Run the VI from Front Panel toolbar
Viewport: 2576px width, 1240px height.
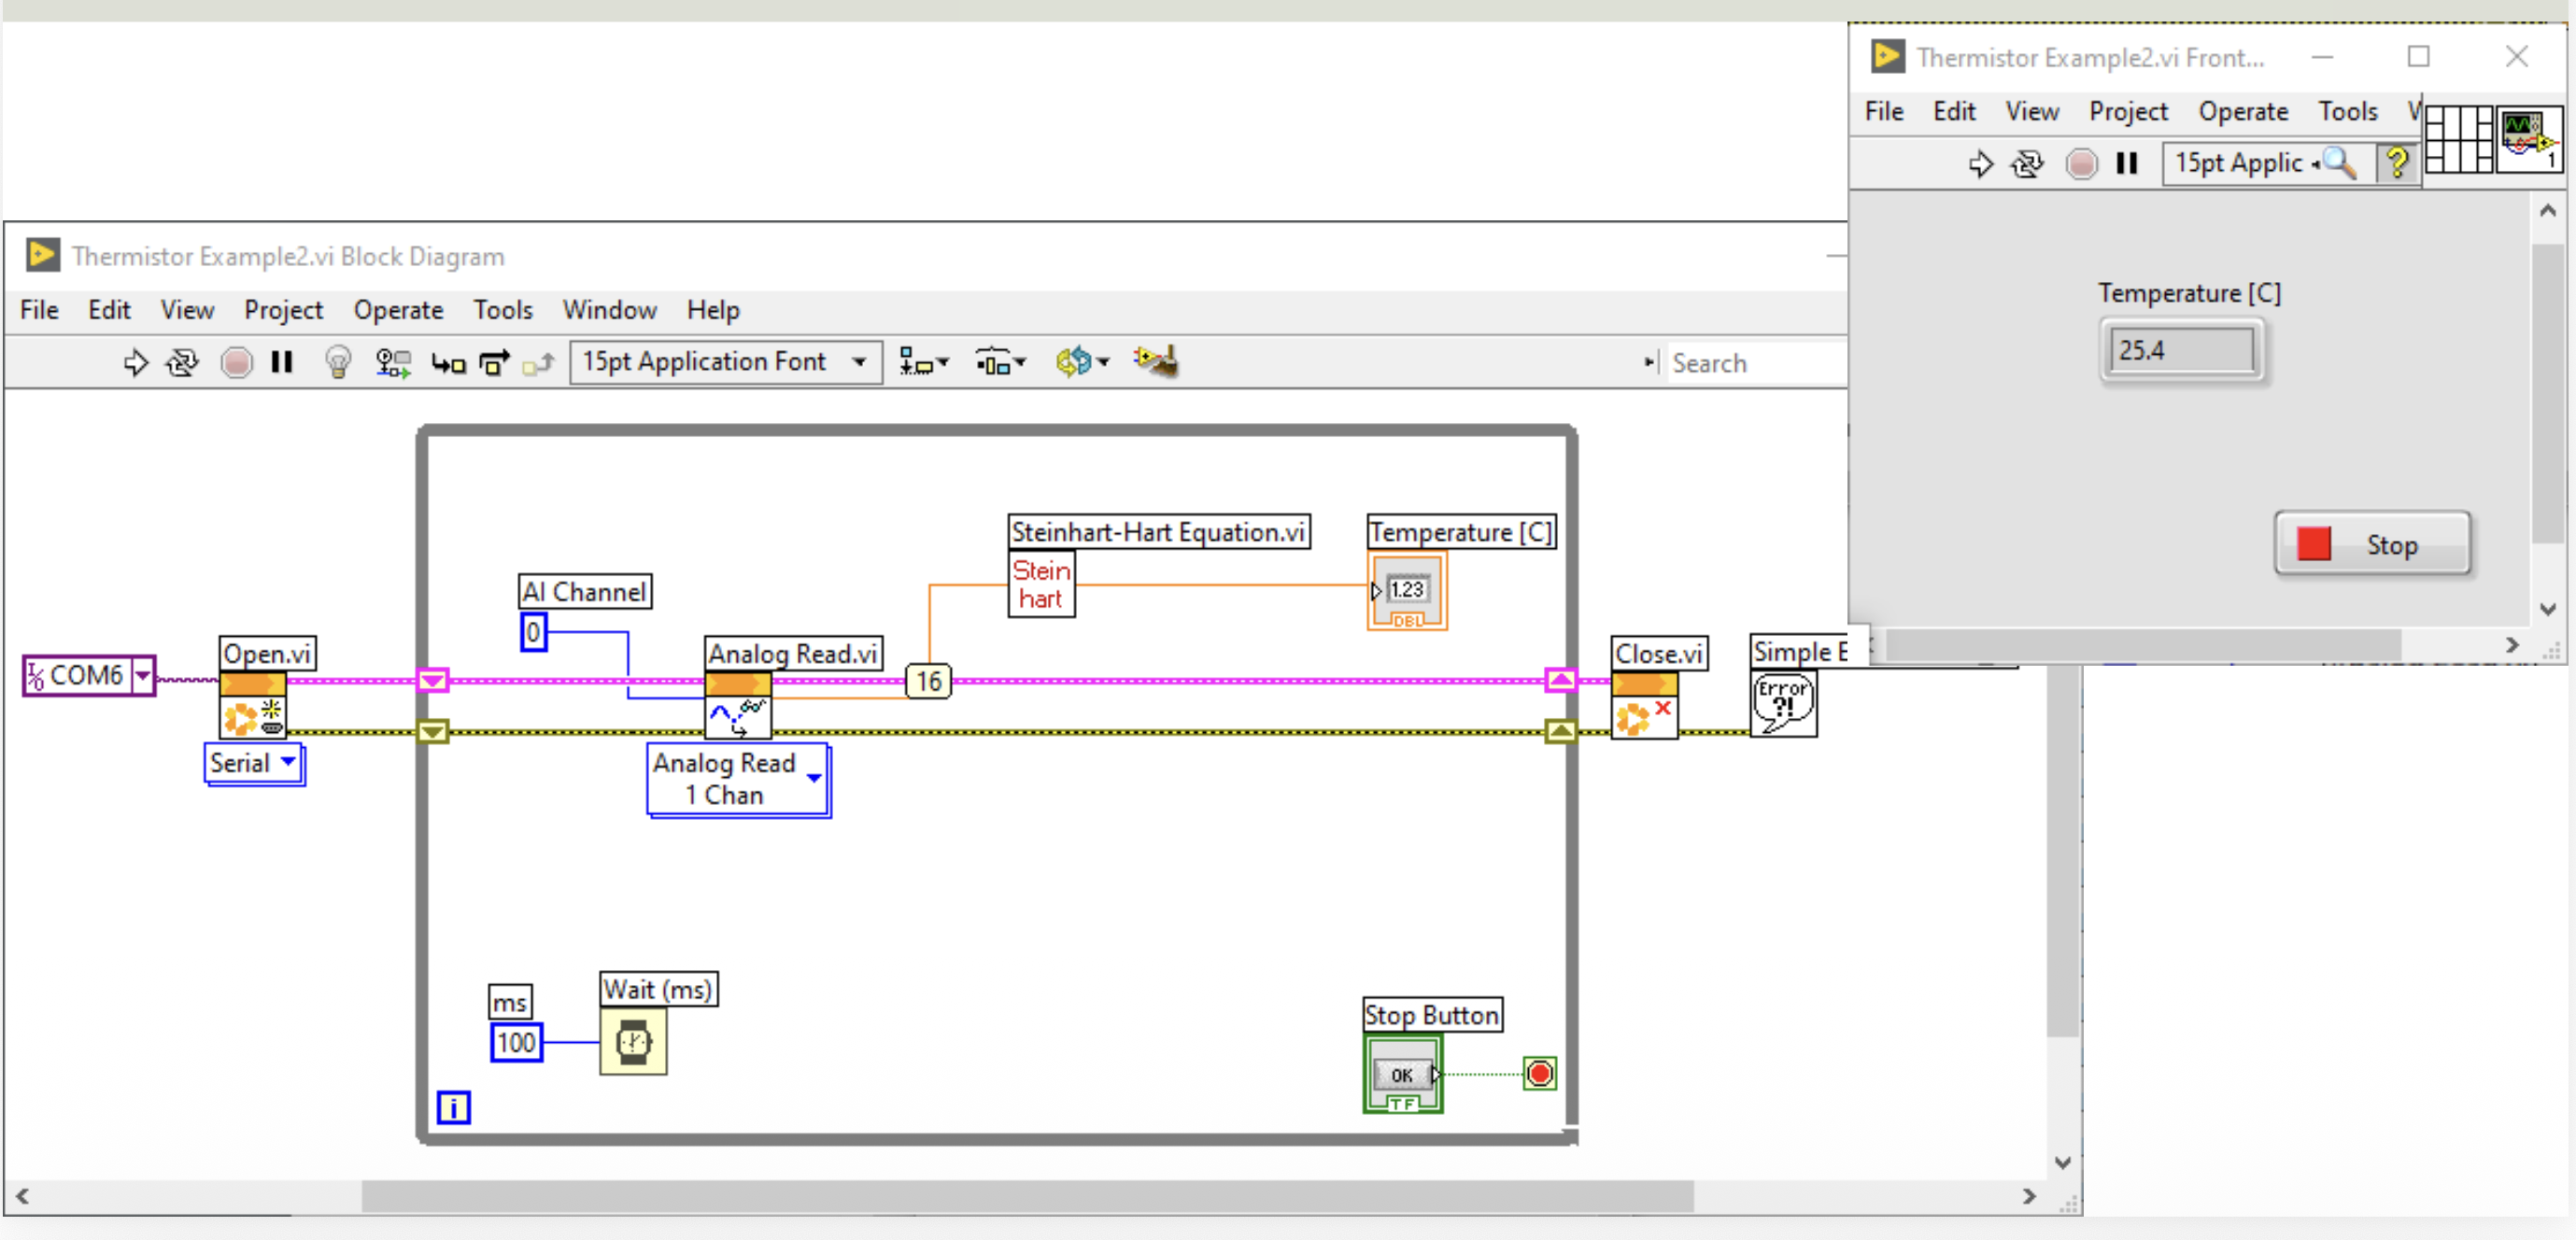point(1980,163)
